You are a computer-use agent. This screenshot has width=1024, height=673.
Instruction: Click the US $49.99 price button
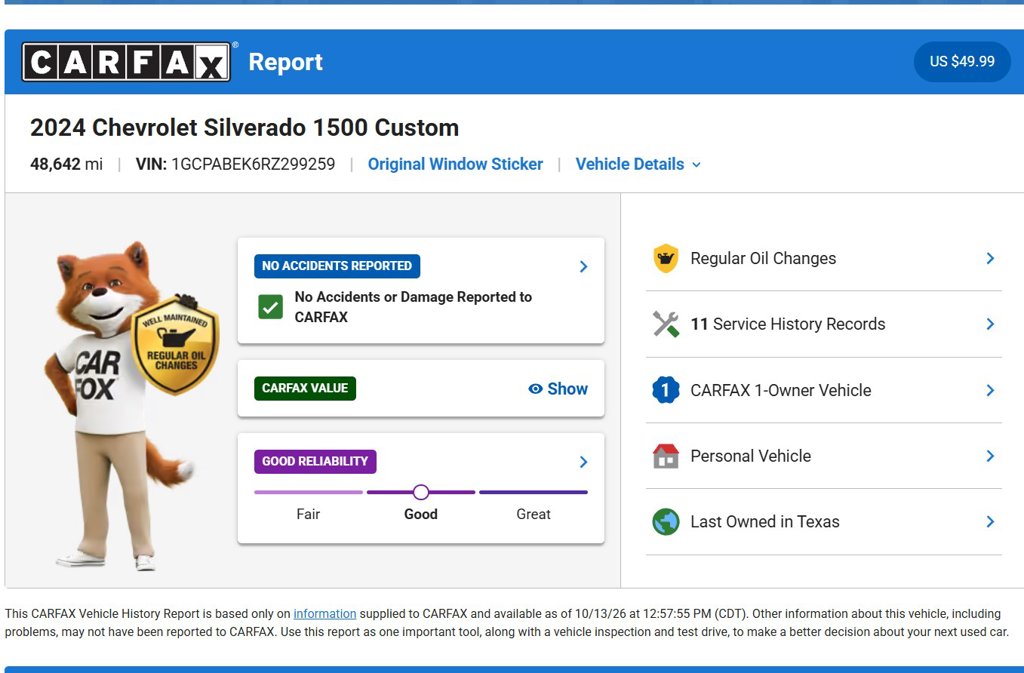(962, 61)
